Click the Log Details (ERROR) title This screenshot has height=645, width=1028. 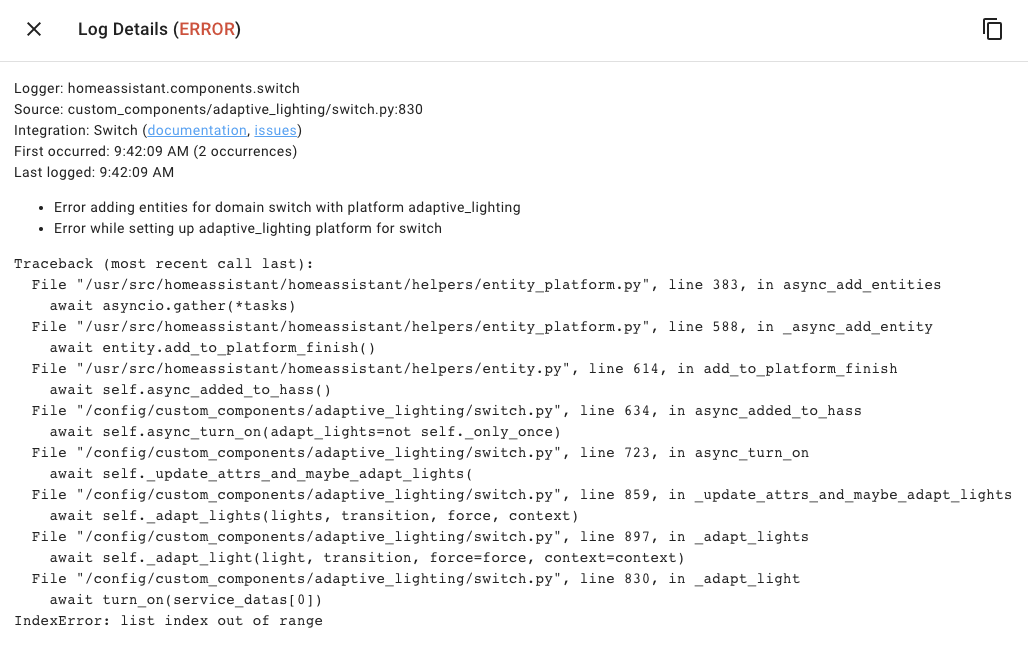159,29
